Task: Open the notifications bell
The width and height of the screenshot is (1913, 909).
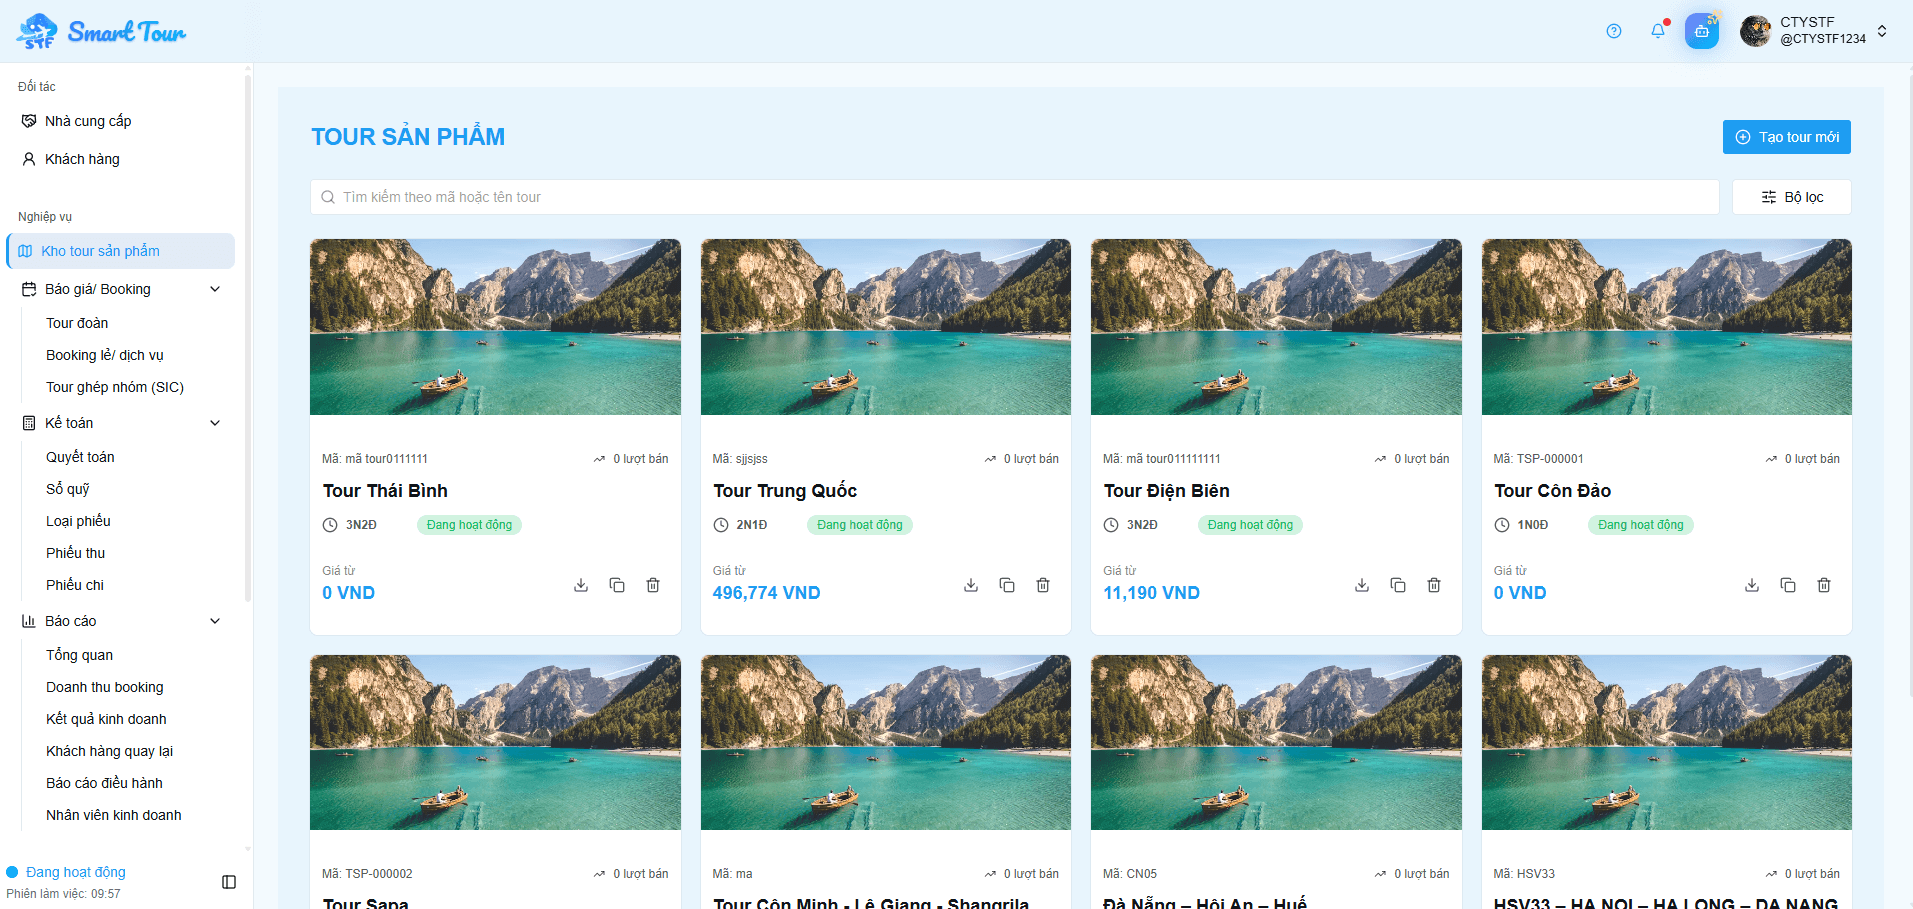Action: [x=1658, y=31]
